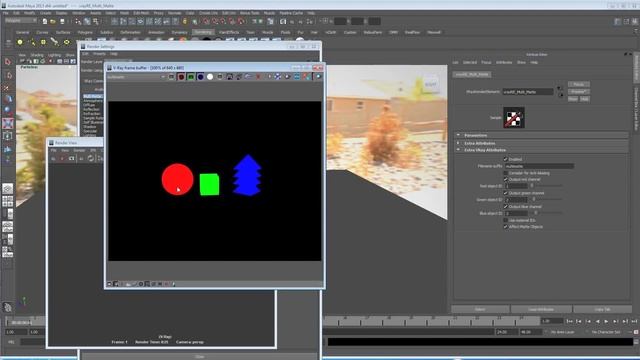Click the rotate tool icon in toolbox

tap(8, 110)
